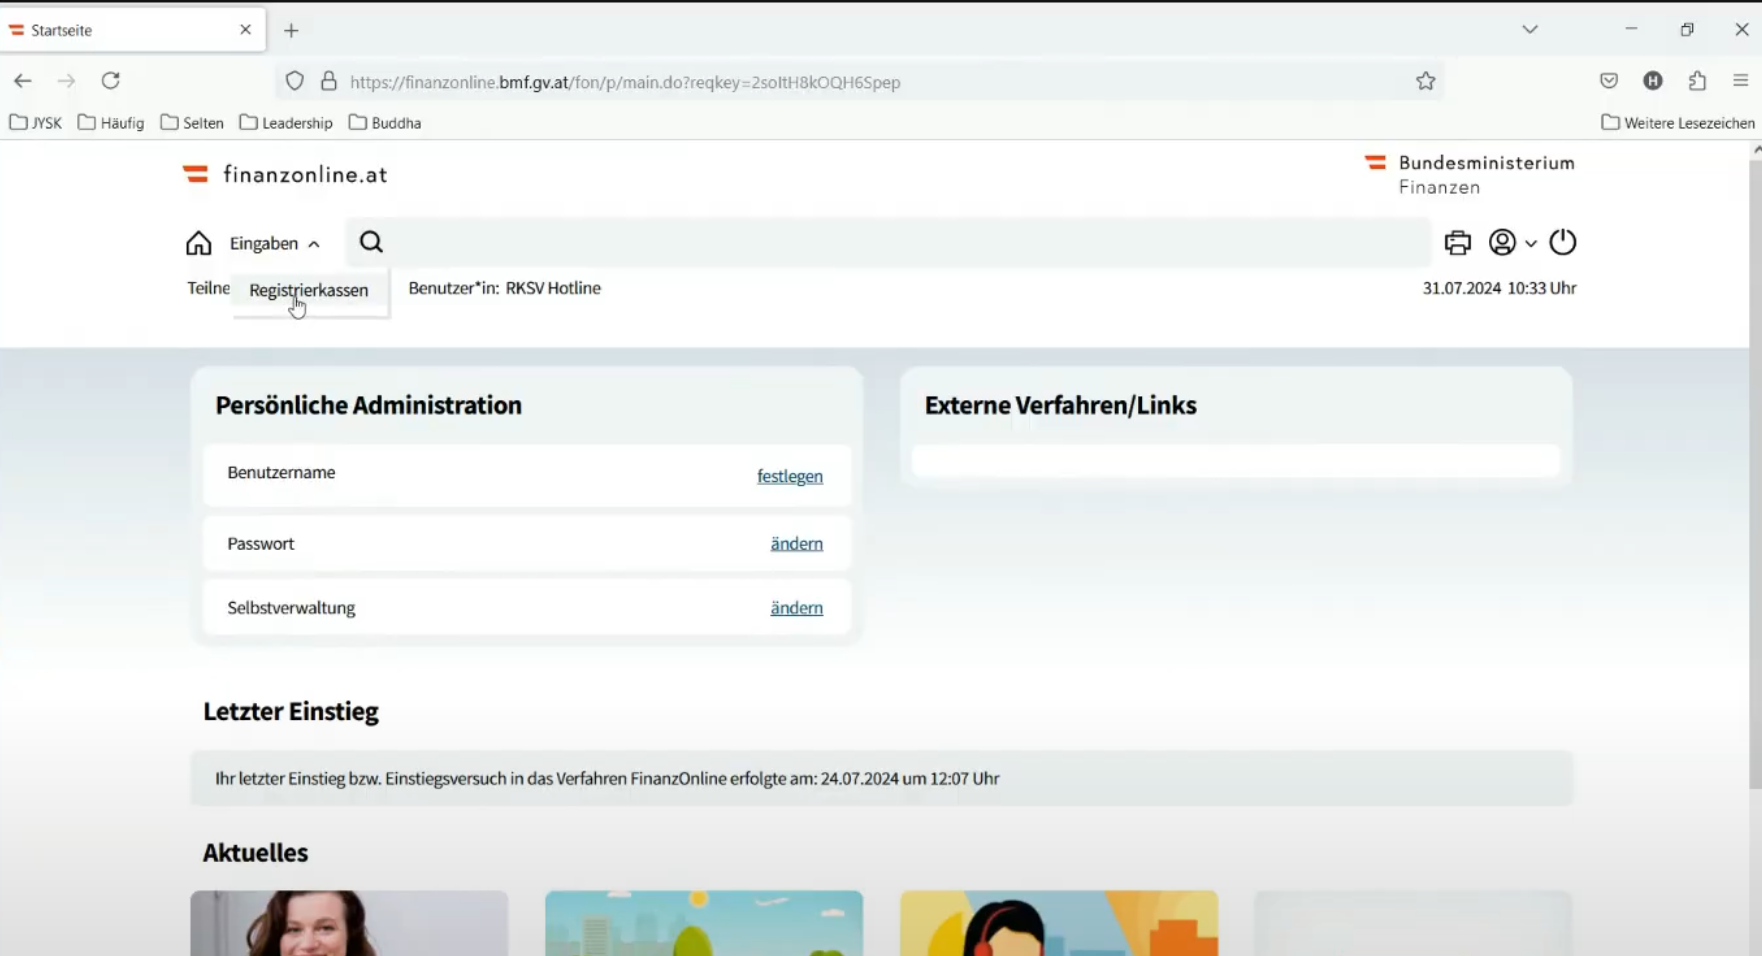Click the logout power icon

click(x=1562, y=242)
